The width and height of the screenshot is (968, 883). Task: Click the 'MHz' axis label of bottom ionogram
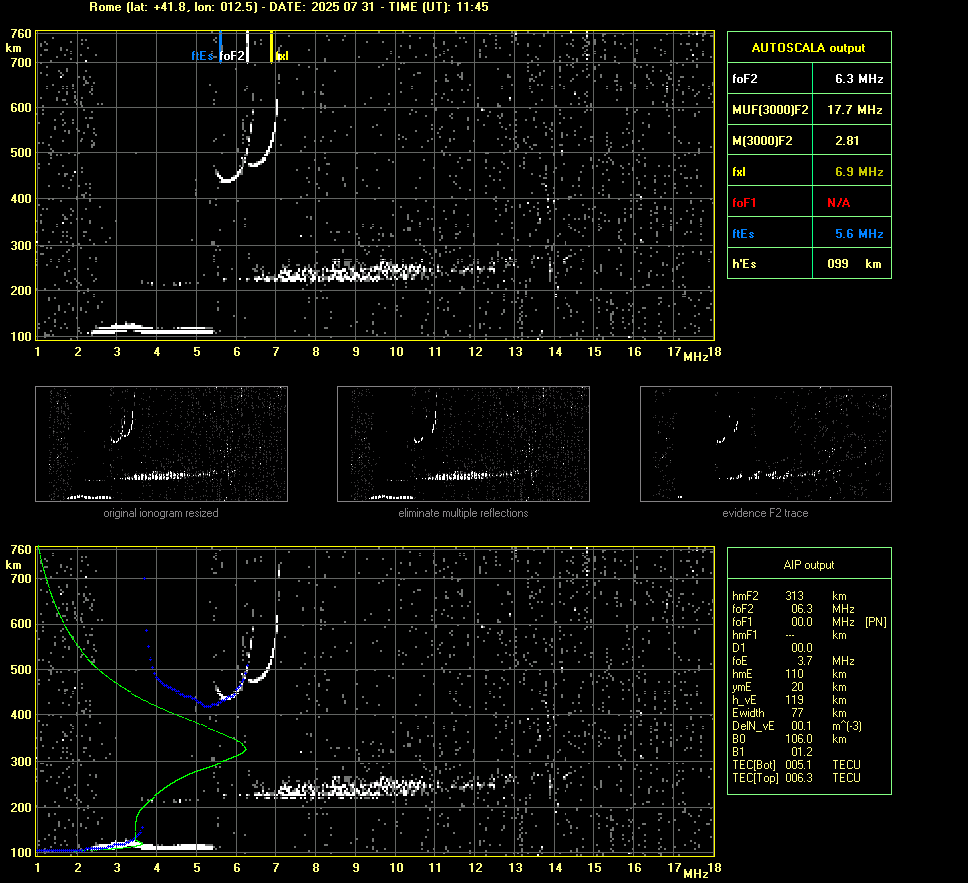[696, 873]
